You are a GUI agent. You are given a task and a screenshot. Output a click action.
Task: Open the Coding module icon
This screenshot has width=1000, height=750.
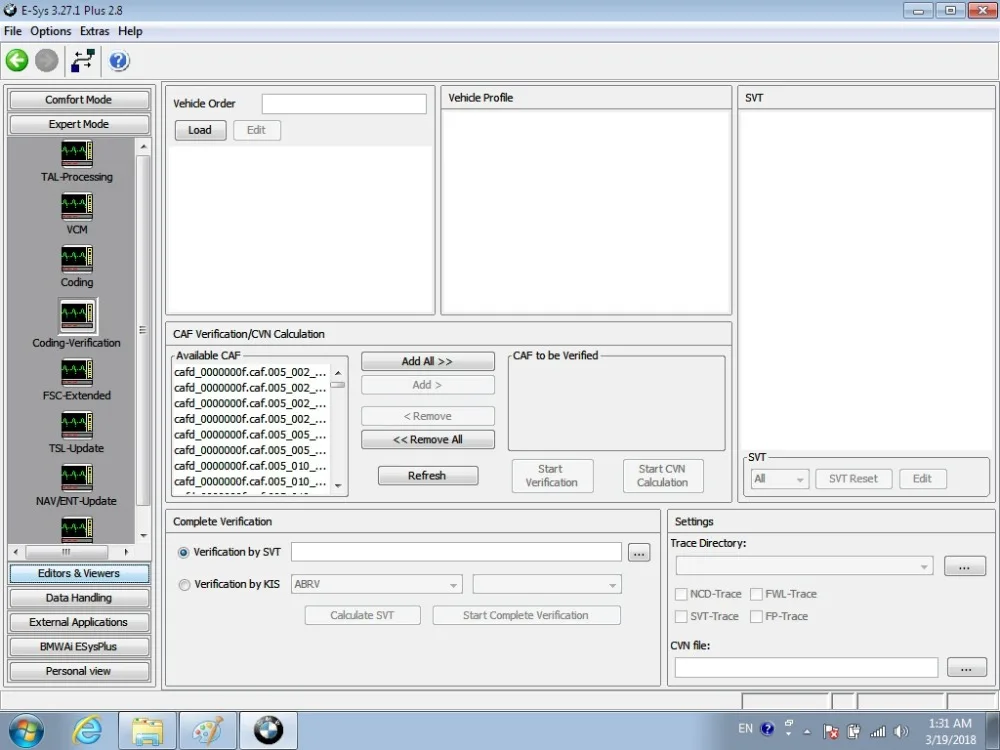[x=77, y=259]
